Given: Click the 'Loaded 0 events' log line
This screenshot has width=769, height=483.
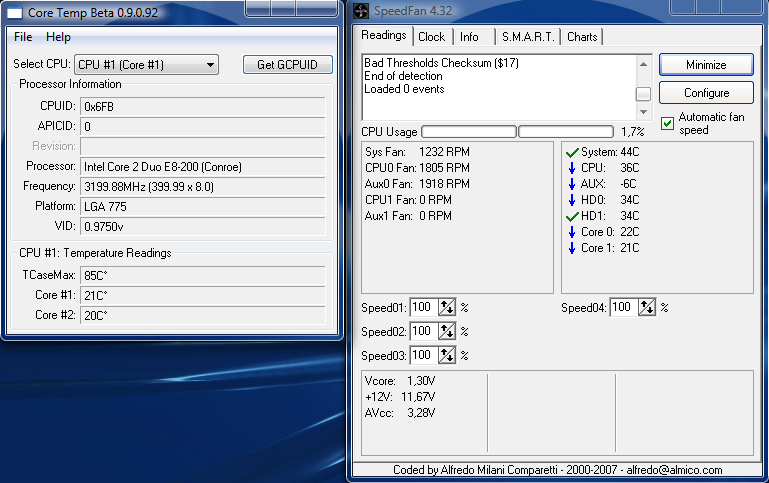Looking at the screenshot, I should click(x=404, y=89).
